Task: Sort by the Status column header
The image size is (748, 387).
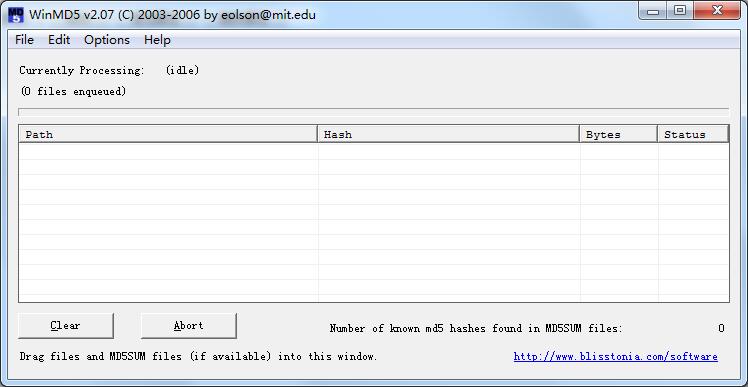Action: pos(693,134)
